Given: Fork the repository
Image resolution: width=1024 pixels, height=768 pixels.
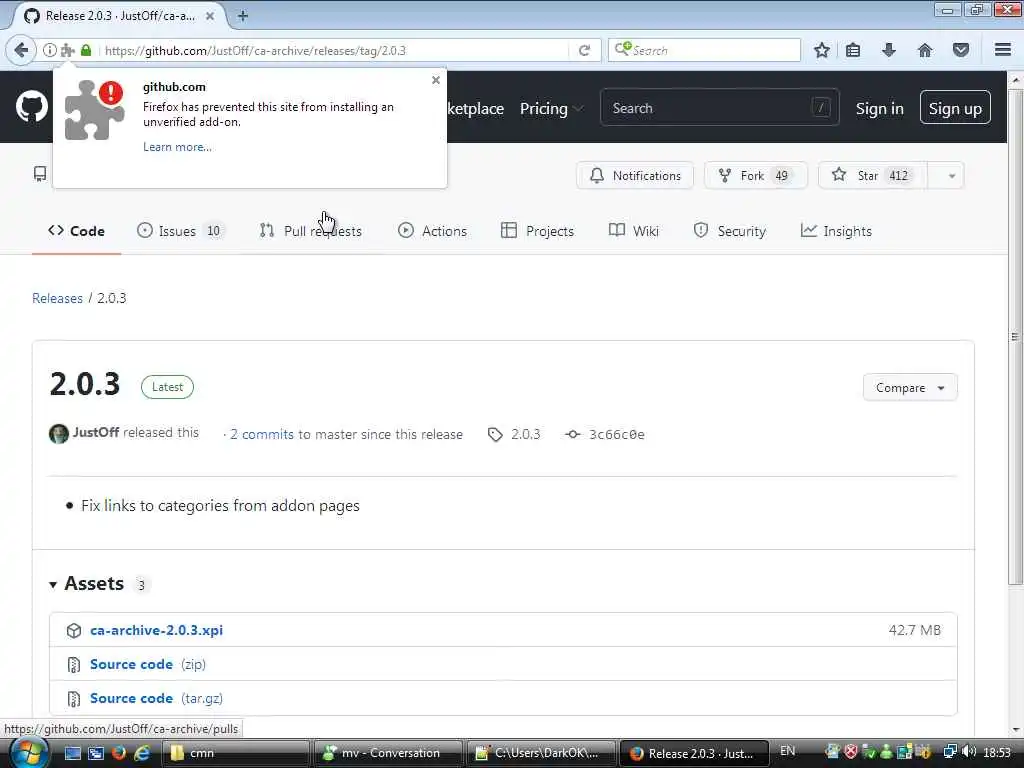Looking at the screenshot, I should pyautogui.click(x=756, y=176).
